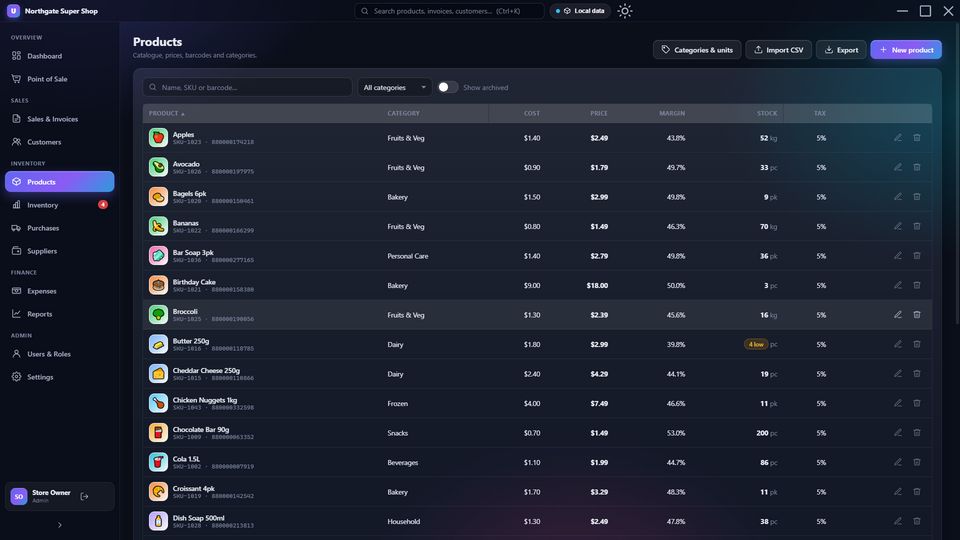Open the Settings page

(x=59, y=377)
